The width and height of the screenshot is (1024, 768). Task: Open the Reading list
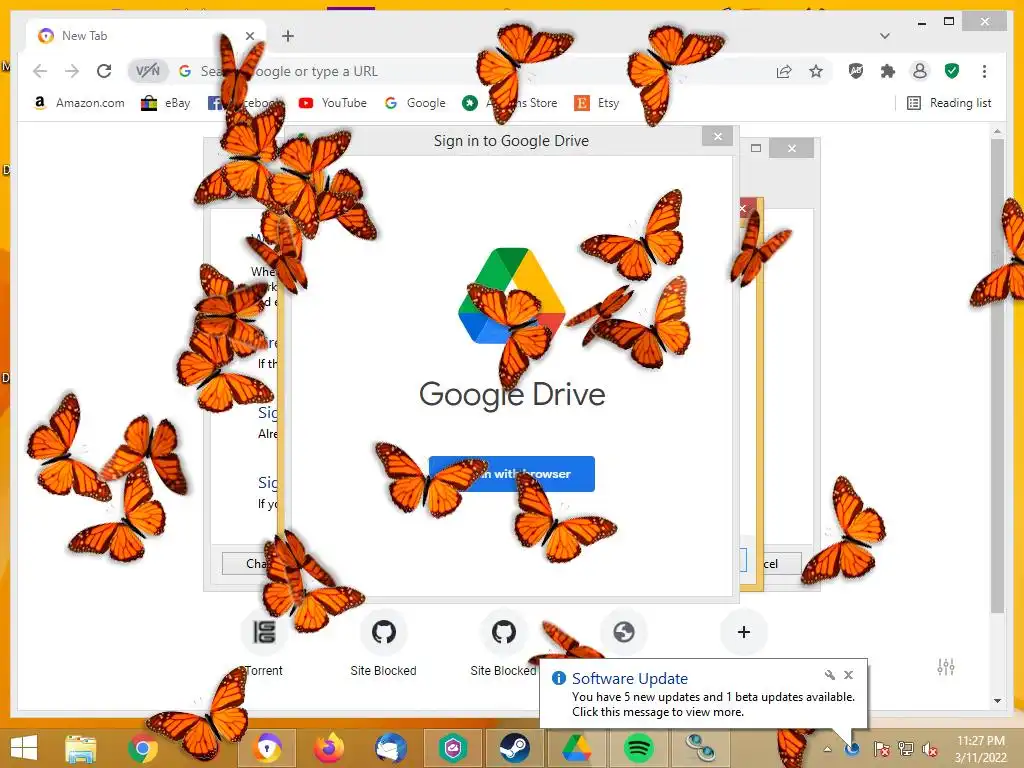pos(949,103)
